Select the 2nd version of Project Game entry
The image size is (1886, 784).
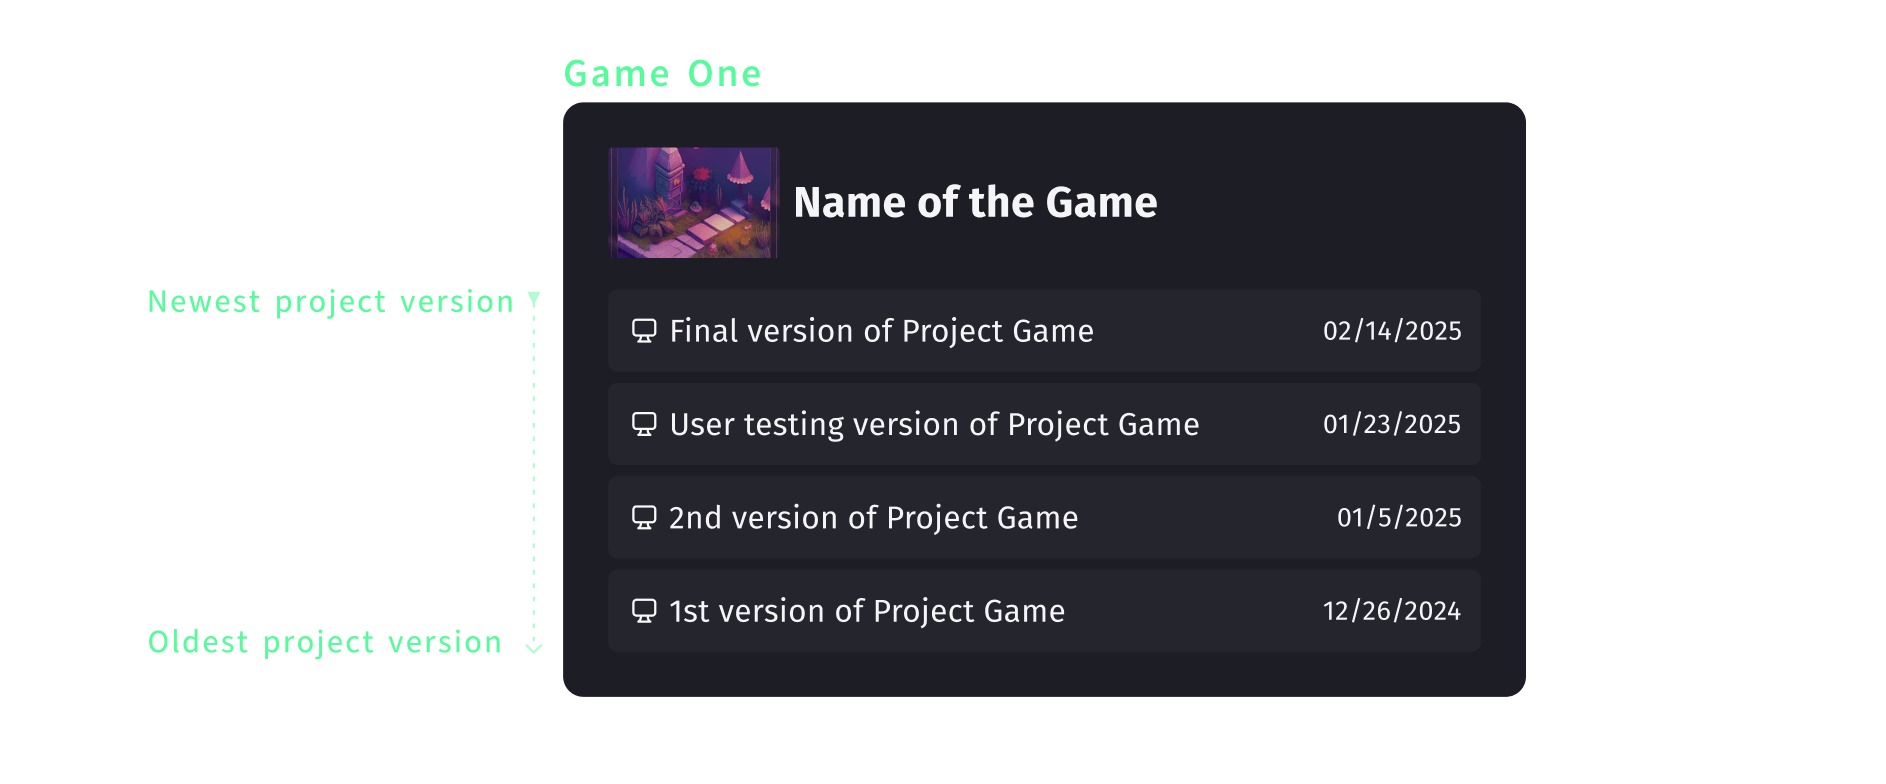click(x=874, y=517)
